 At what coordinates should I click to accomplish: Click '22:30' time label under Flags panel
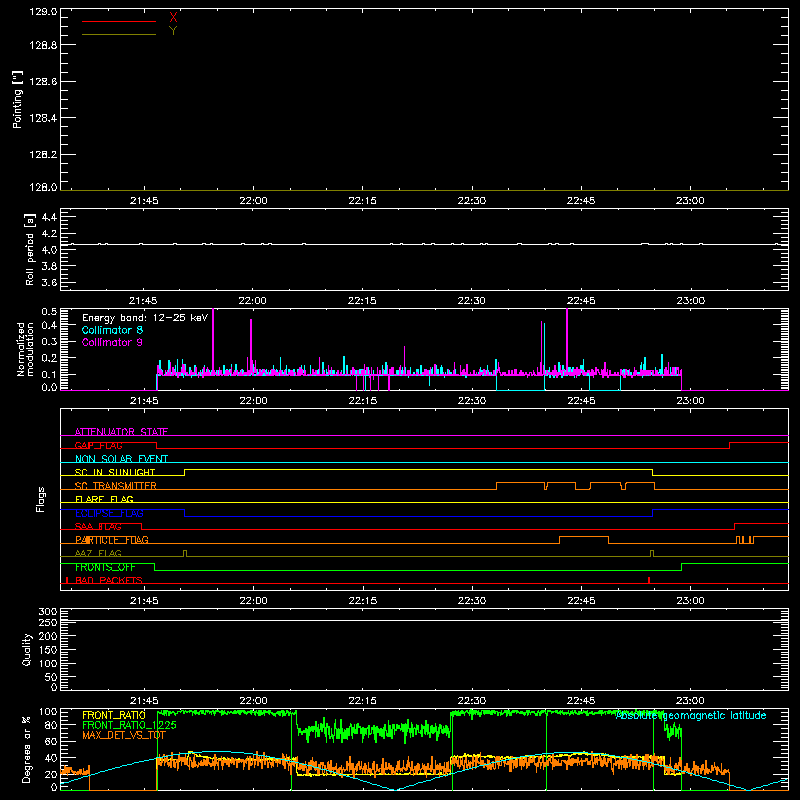[x=472, y=601]
